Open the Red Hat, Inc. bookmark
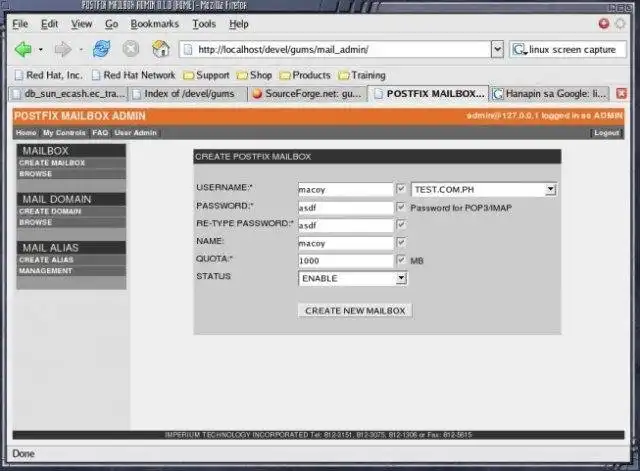Screen dimensions: 640x471 coord(48,75)
